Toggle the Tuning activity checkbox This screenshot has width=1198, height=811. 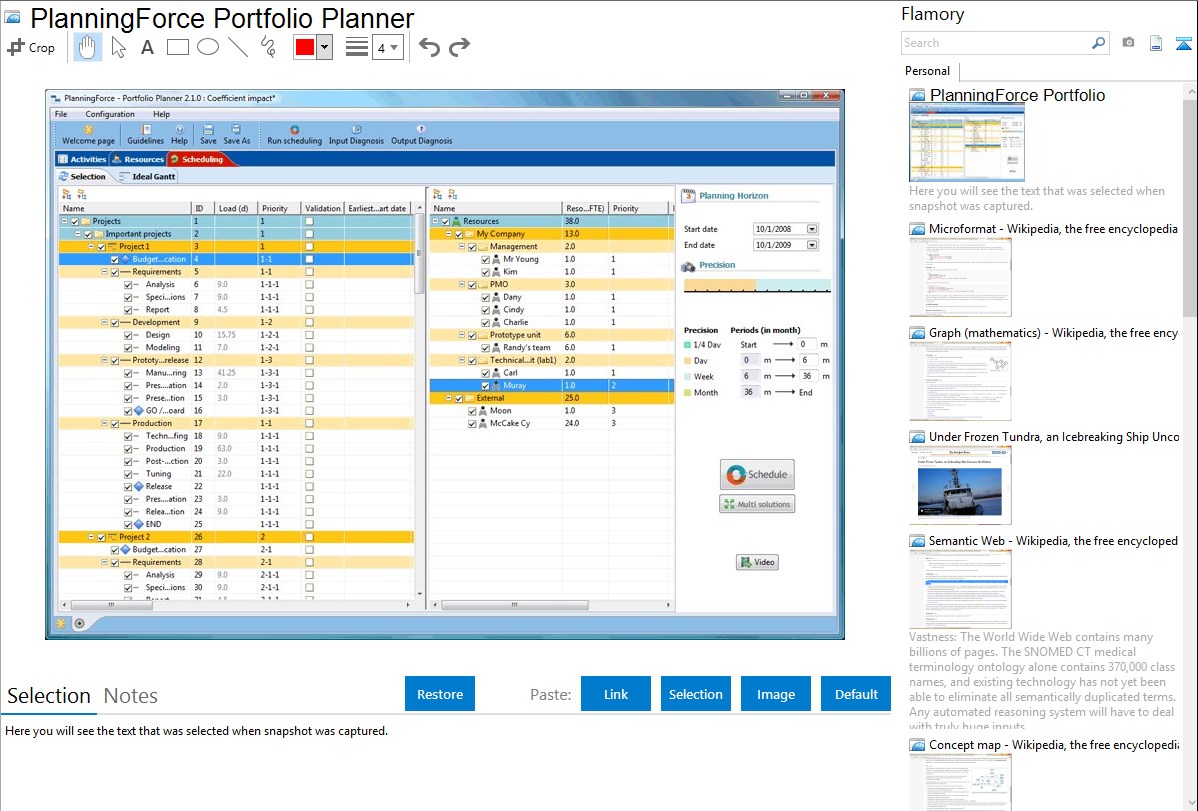click(x=128, y=474)
